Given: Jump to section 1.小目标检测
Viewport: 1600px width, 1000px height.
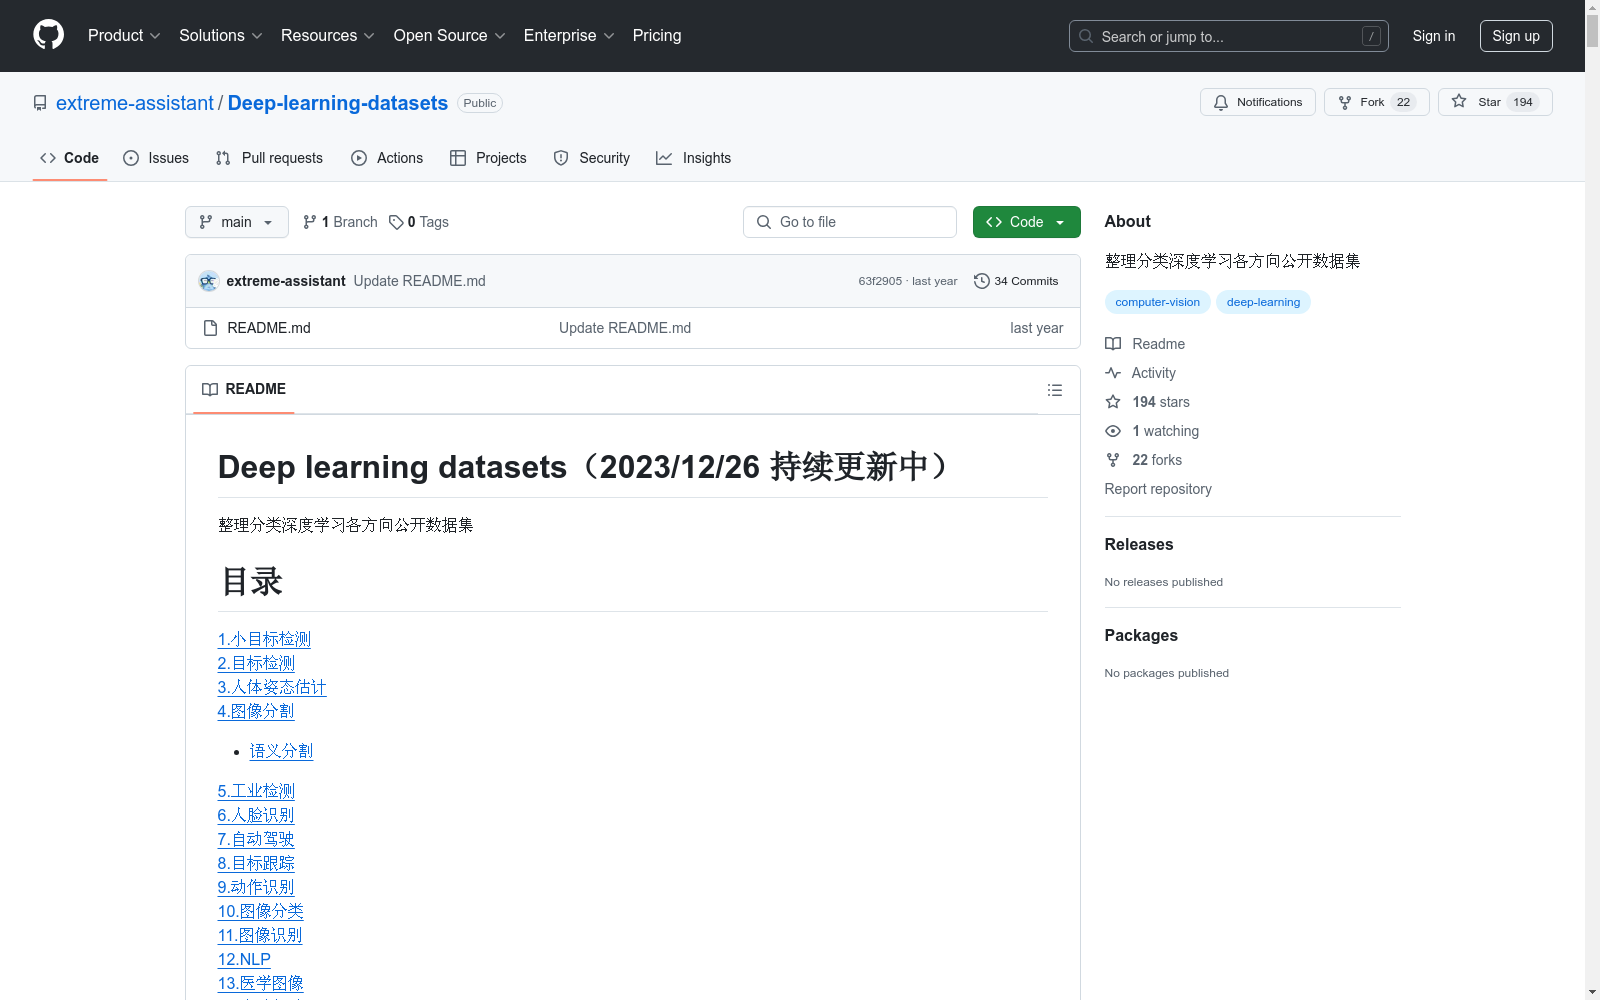Looking at the screenshot, I should pyautogui.click(x=264, y=639).
